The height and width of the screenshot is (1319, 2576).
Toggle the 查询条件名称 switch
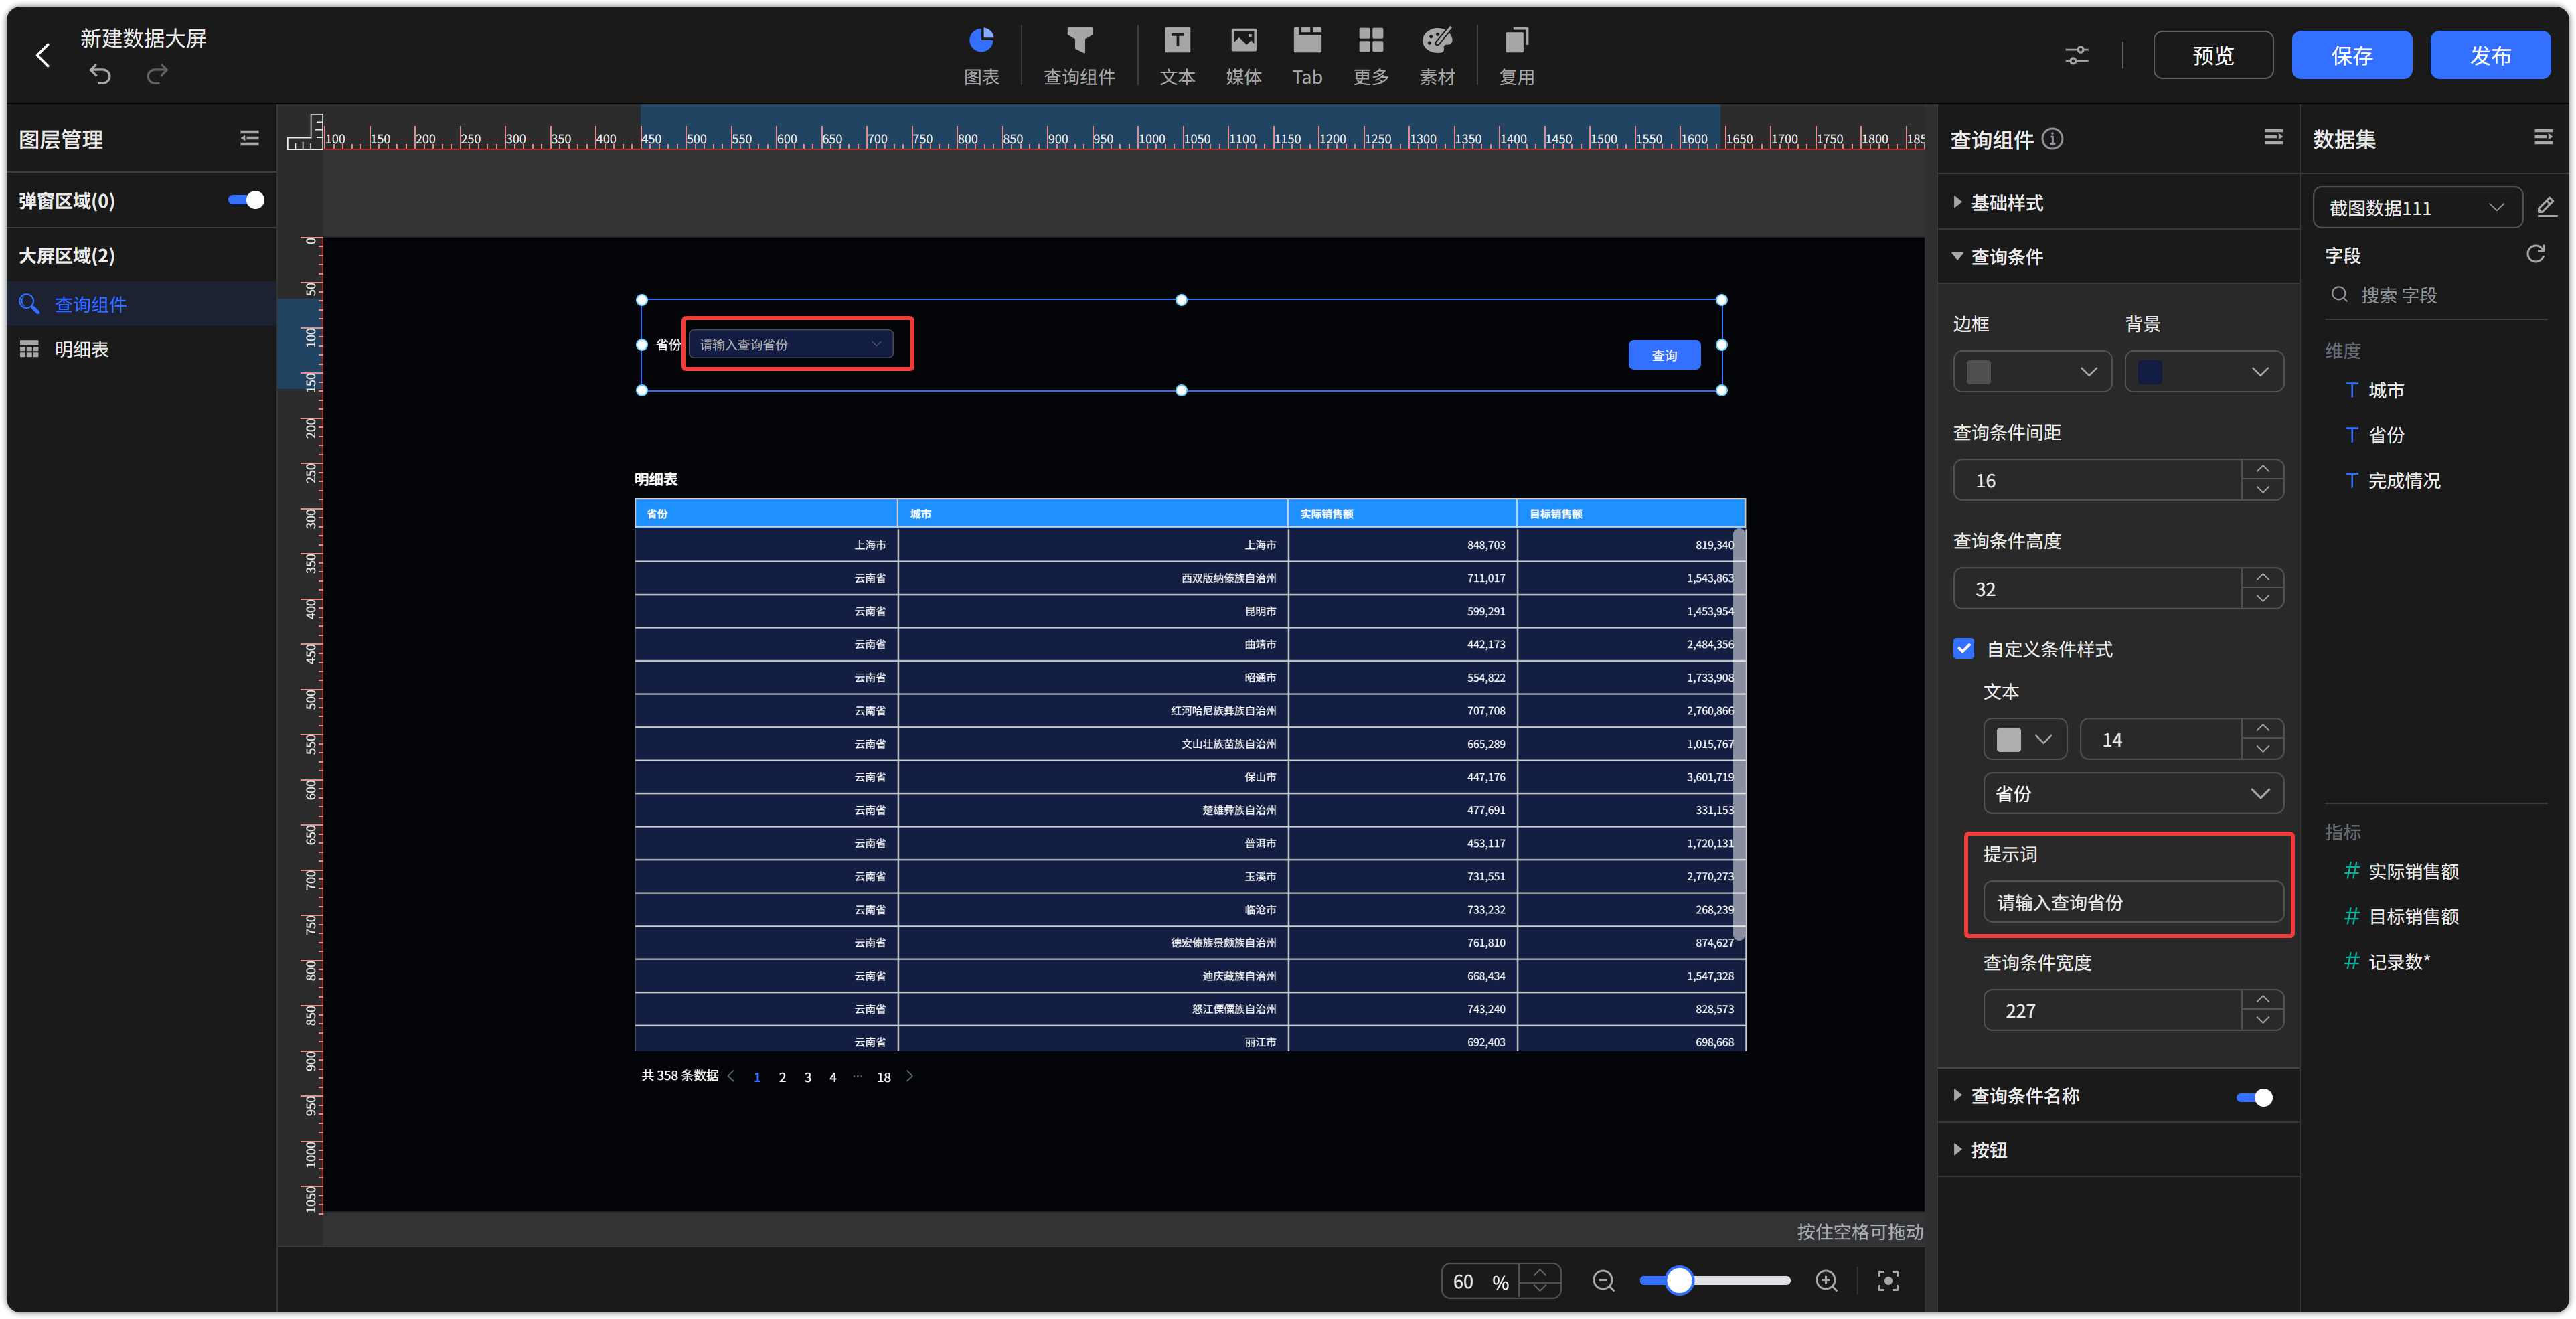click(x=2254, y=1097)
